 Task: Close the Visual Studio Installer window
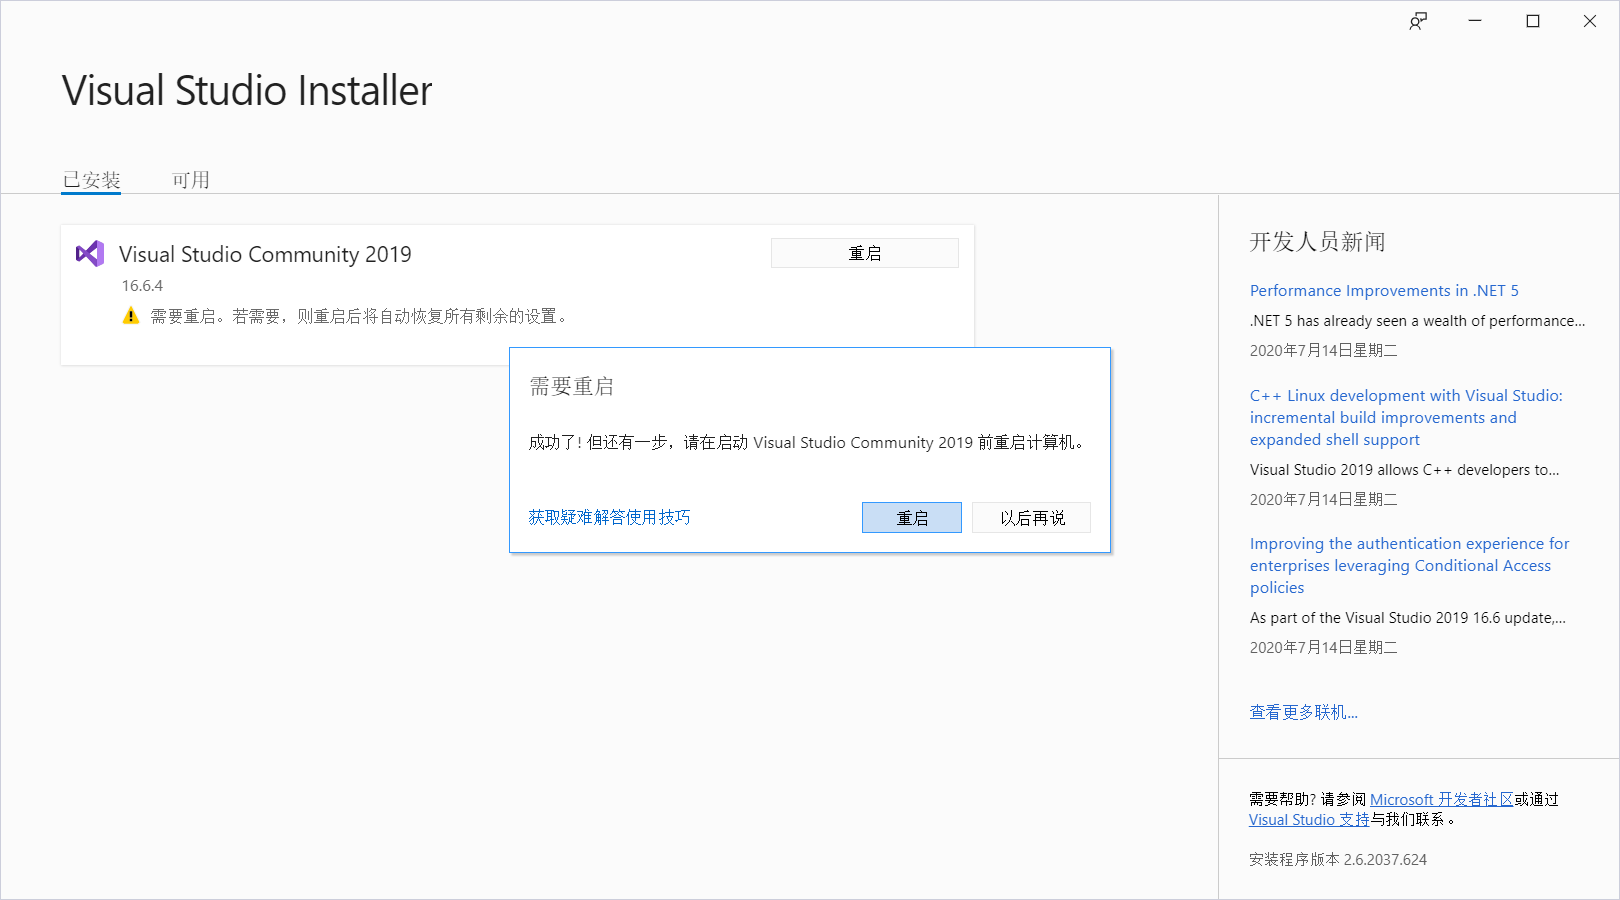(x=1590, y=21)
